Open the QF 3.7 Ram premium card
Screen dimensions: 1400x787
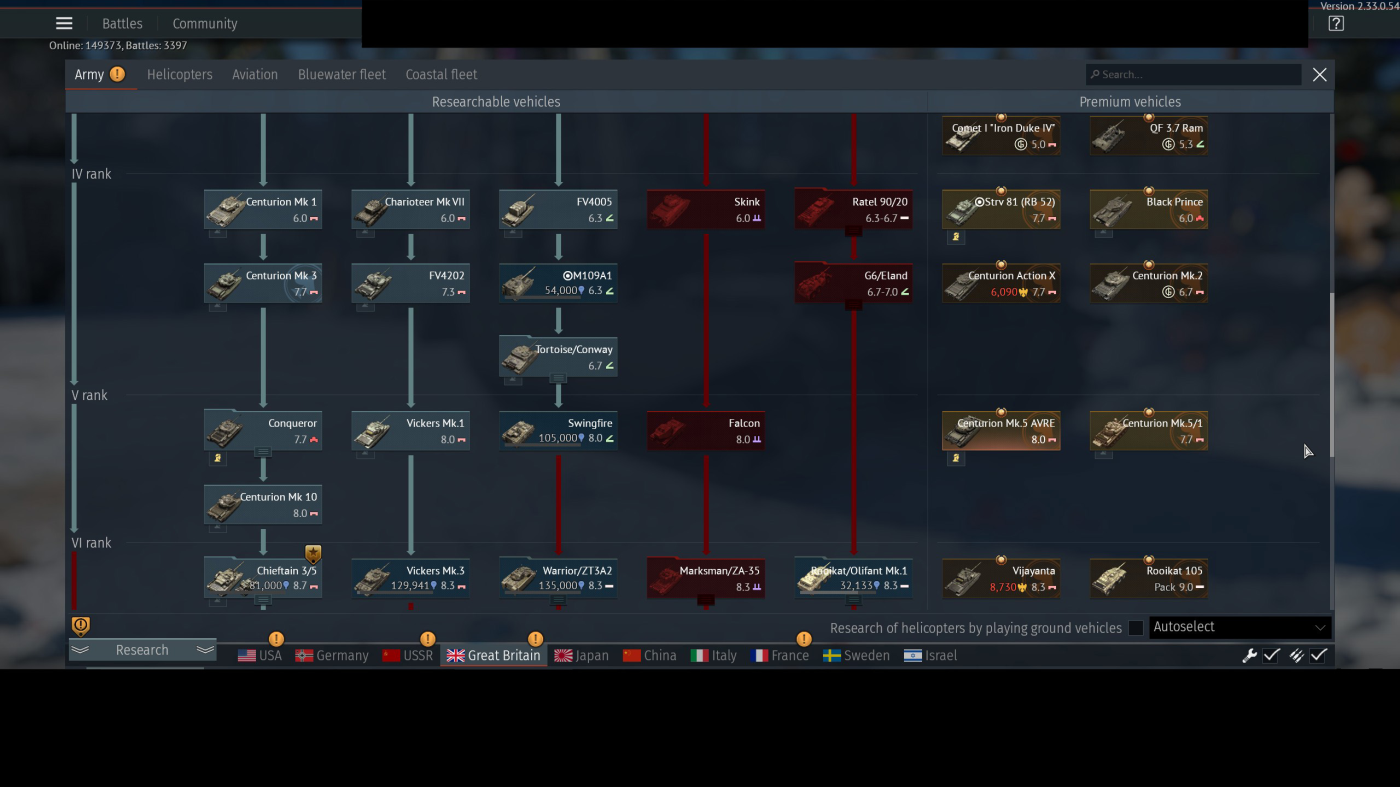[1149, 136]
